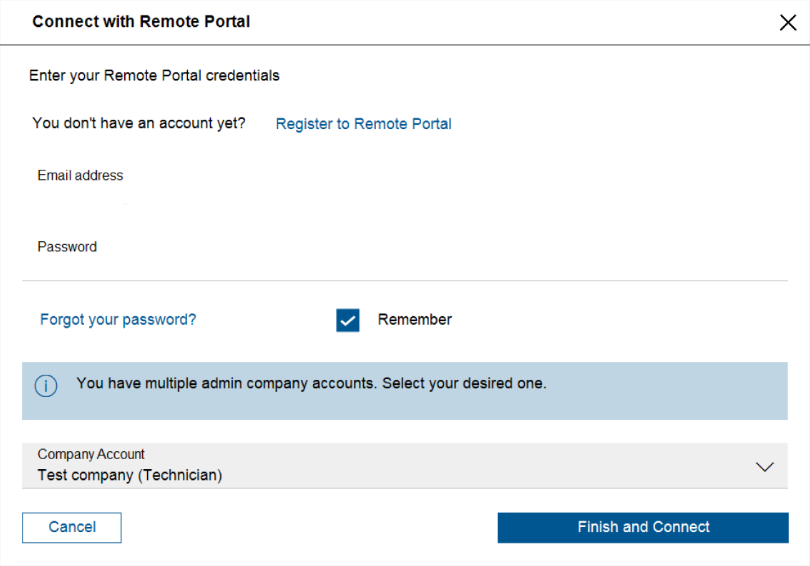Click the Finish and Connect button
Screen dimensions: 810x566
[x=643, y=527]
